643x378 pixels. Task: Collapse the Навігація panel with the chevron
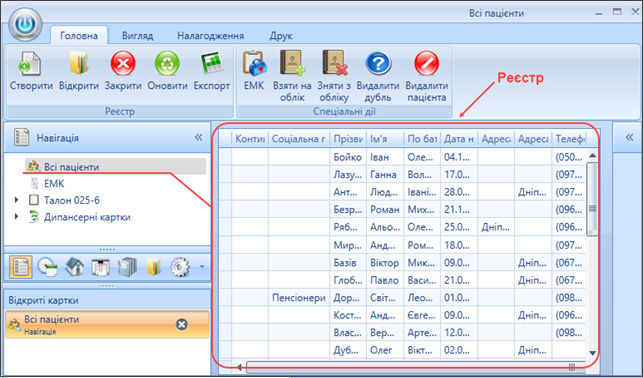(198, 137)
